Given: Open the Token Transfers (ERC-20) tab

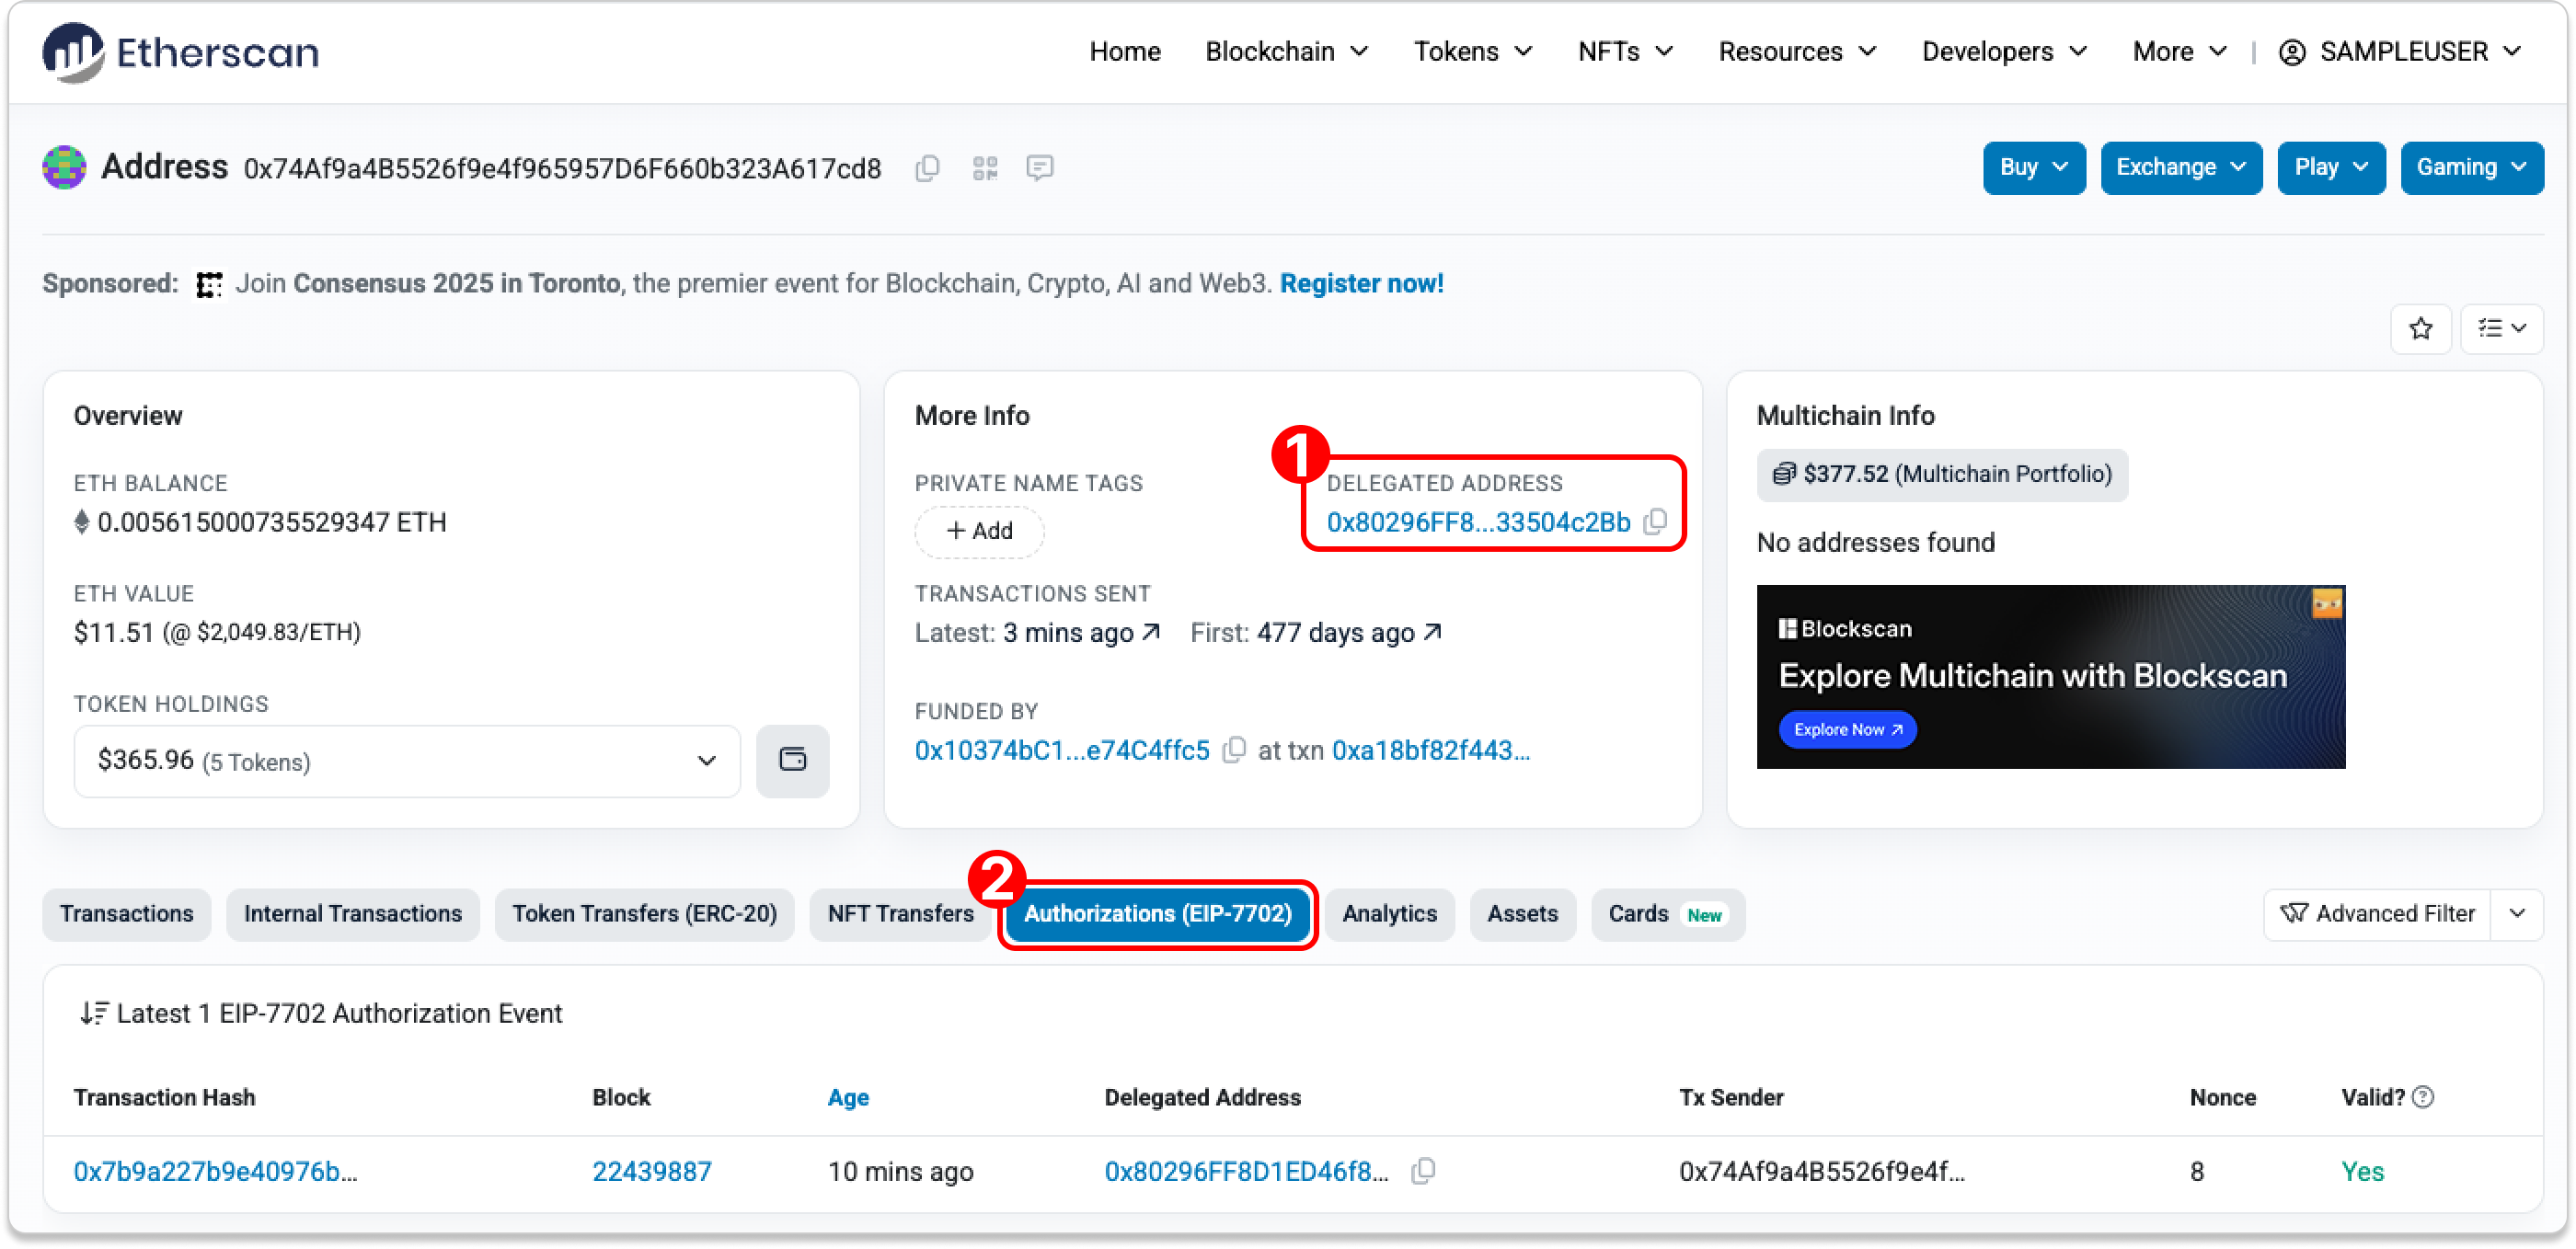Looking at the screenshot, I should (644, 913).
